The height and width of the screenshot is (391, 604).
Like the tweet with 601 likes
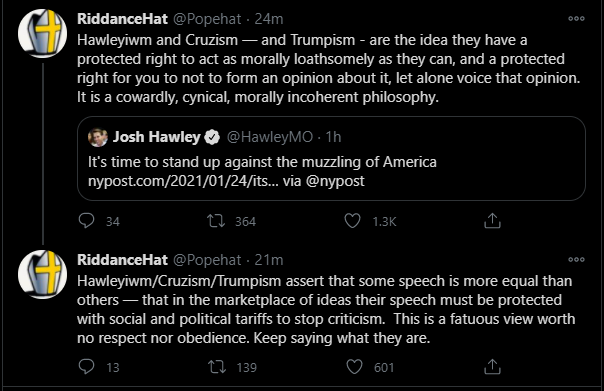(354, 367)
